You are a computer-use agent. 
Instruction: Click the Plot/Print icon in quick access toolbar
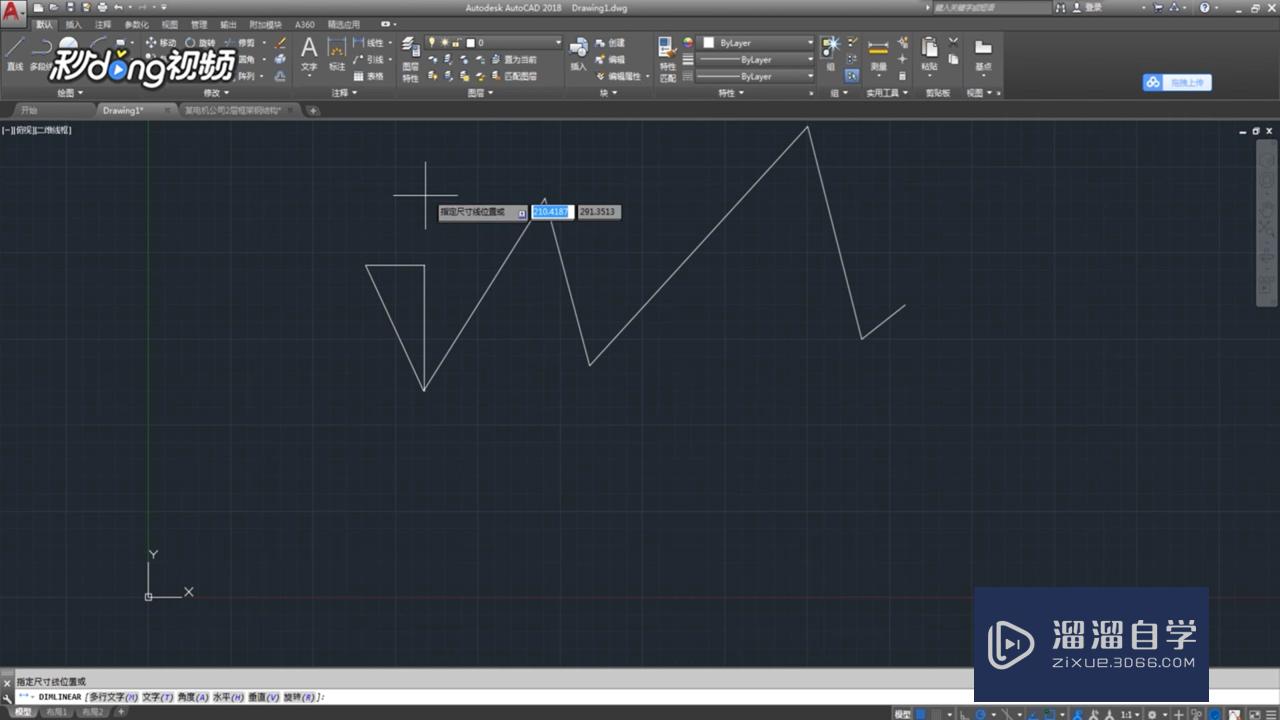point(102,7)
